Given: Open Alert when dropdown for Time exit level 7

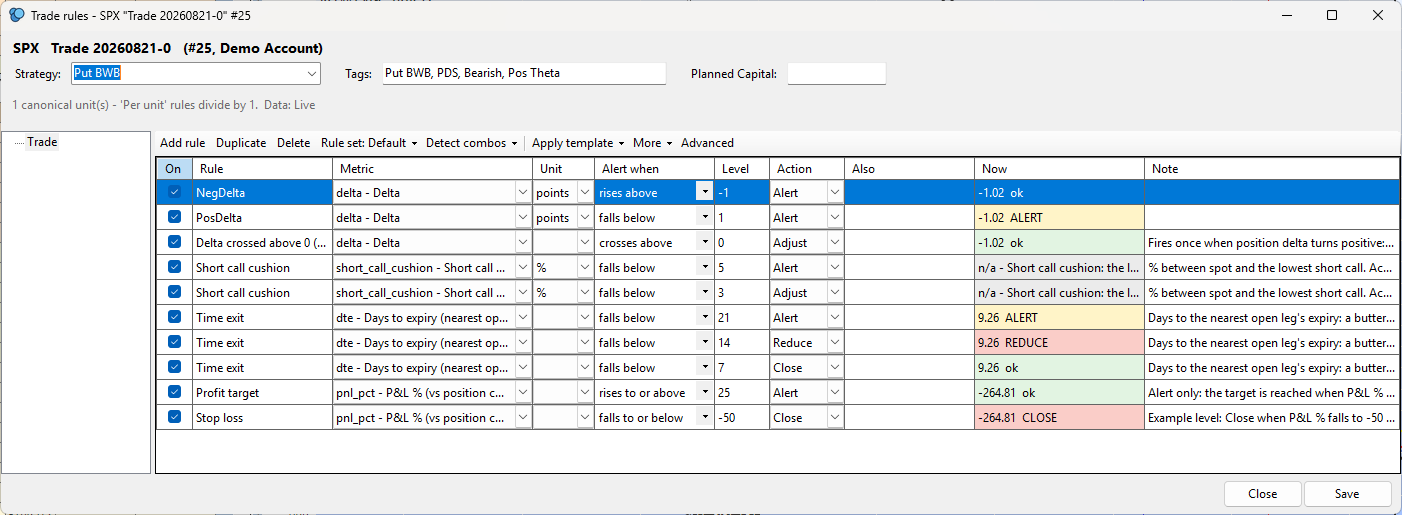Looking at the screenshot, I should (x=704, y=367).
